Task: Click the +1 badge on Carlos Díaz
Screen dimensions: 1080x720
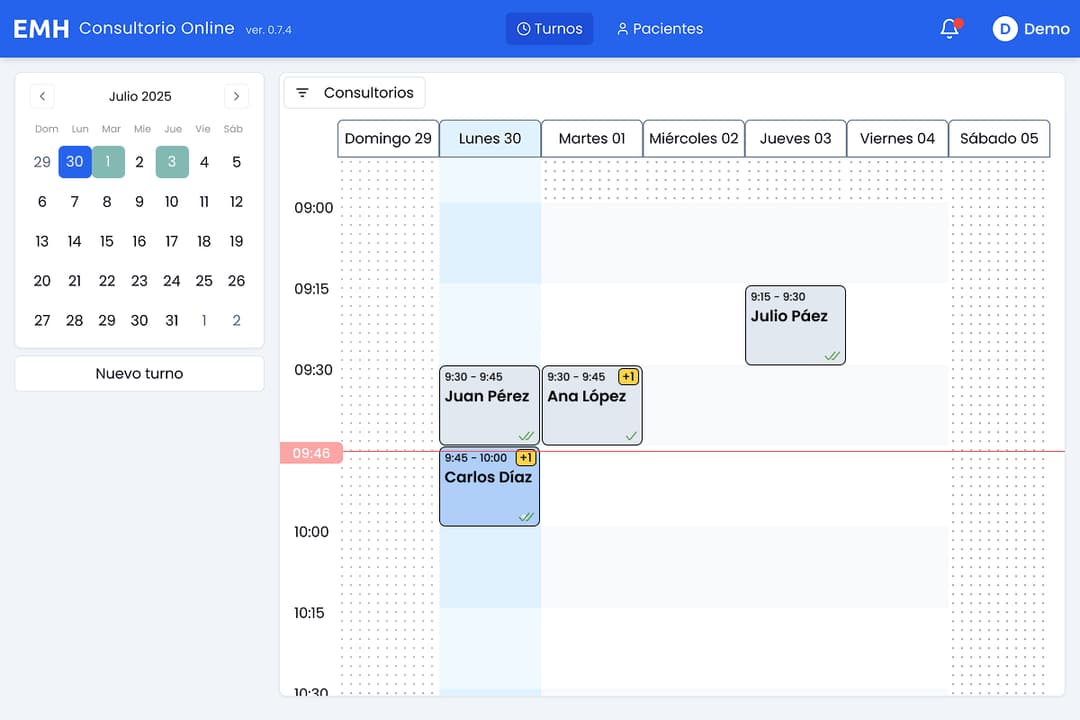Action: (x=526, y=458)
